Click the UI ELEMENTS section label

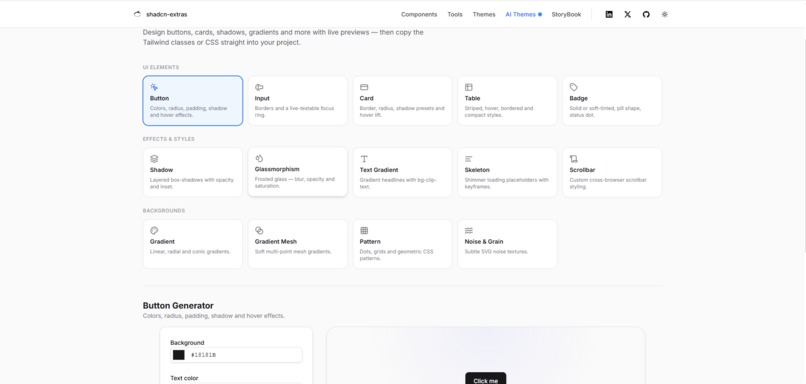[161, 67]
